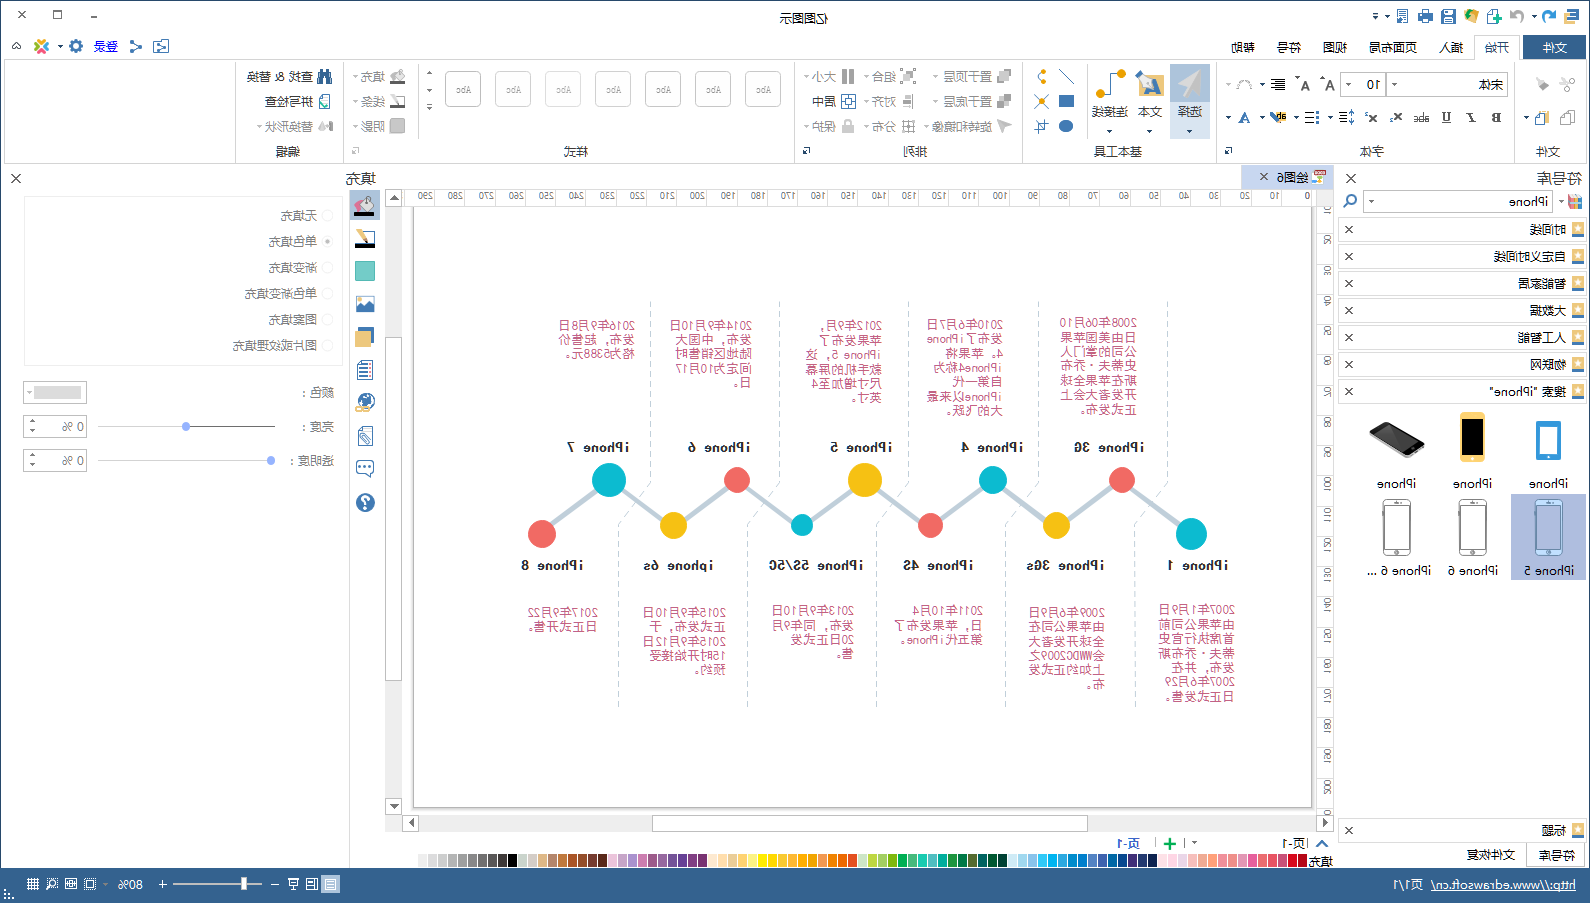
Task: Click the save disk icon in title bar
Action: tap(1448, 16)
